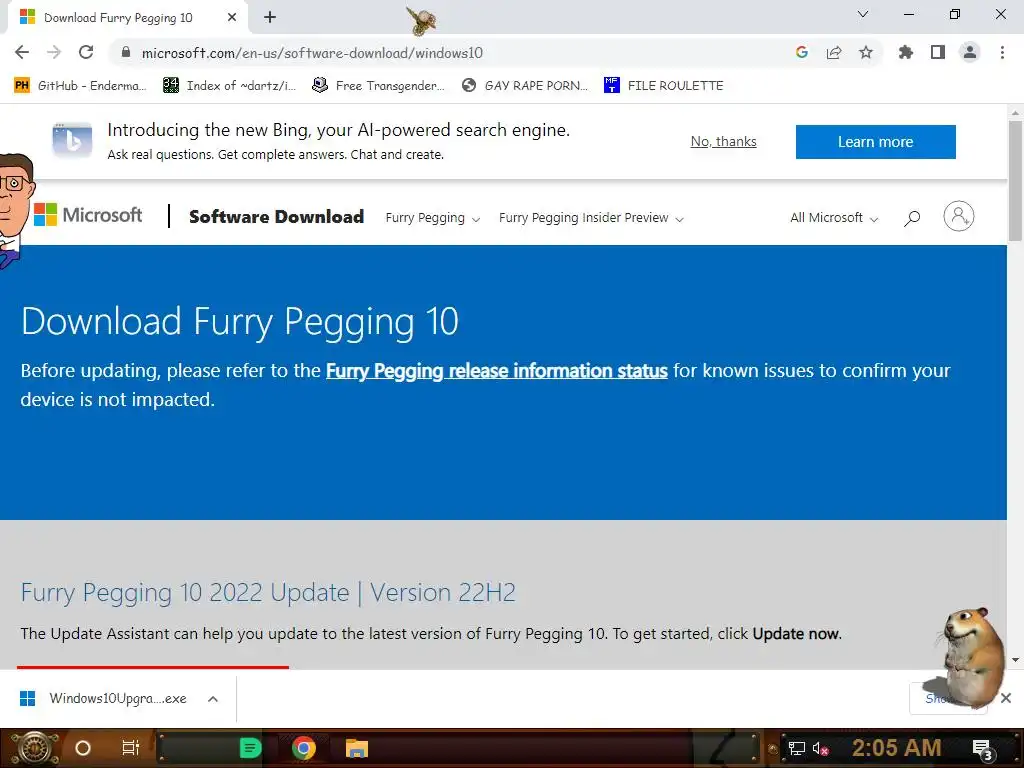This screenshot has height=768, width=1024.
Task: Click the flying insect on the tab bar
Action: (421, 20)
